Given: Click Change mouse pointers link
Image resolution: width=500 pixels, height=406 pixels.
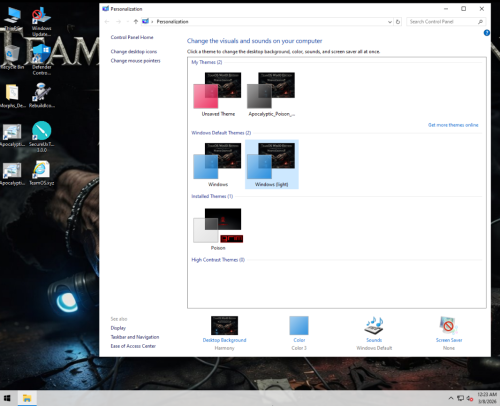Looking at the screenshot, I should [x=135, y=61].
